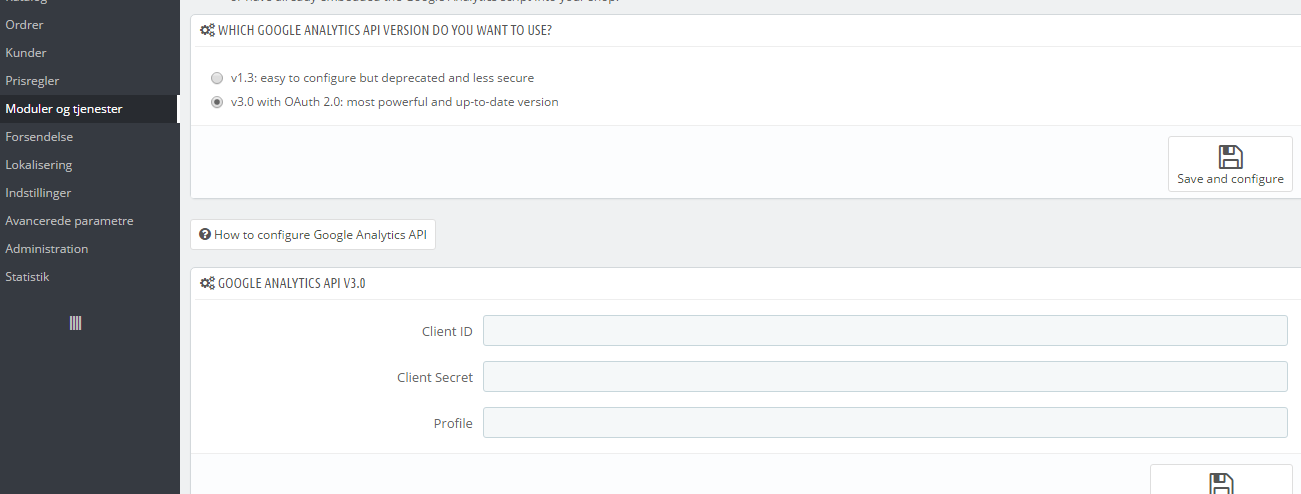Click Save and configure button
Image resolution: width=1301 pixels, height=494 pixels.
pos(1230,164)
